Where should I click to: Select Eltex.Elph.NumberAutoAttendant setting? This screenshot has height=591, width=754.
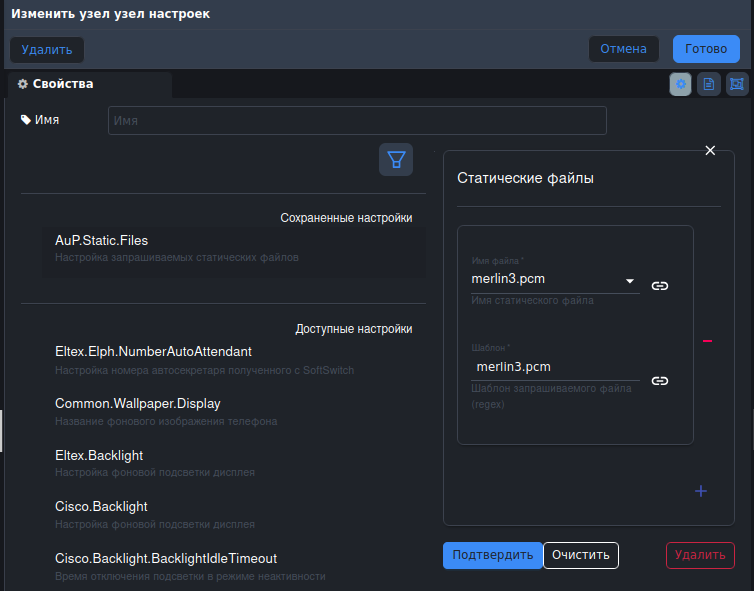153,352
